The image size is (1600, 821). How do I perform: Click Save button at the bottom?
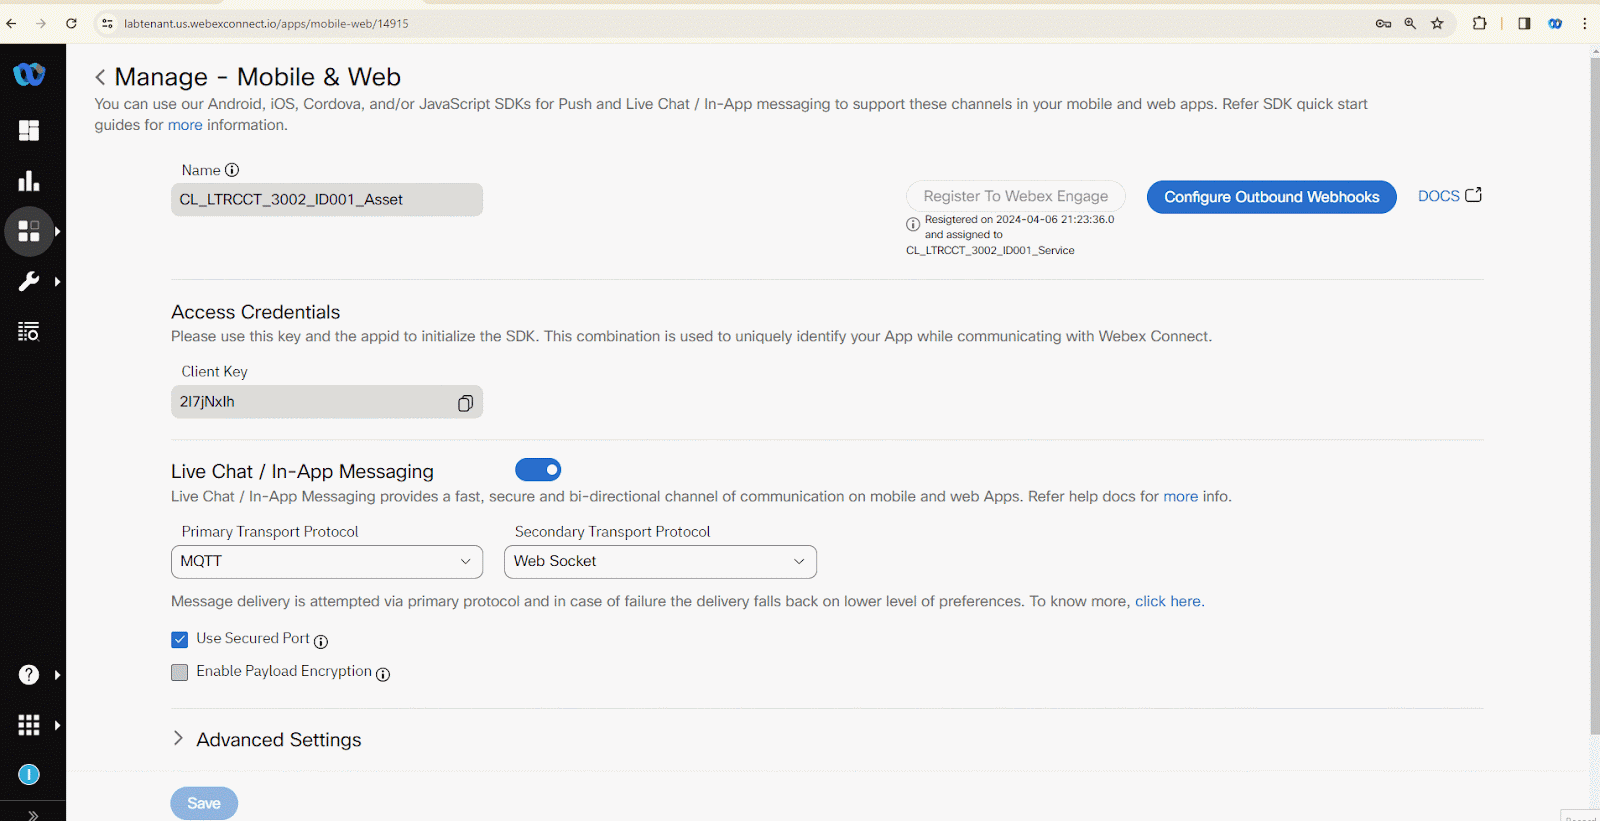(204, 804)
